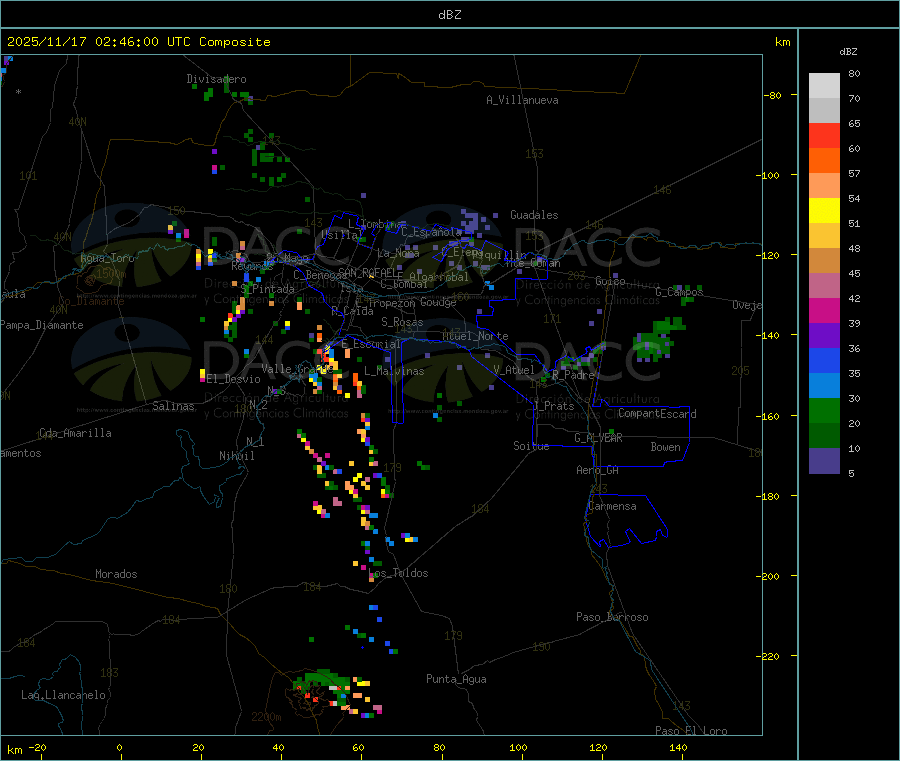
Task: Click the gold 48-51 dBZ legend swatch
Action: click(824, 236)
